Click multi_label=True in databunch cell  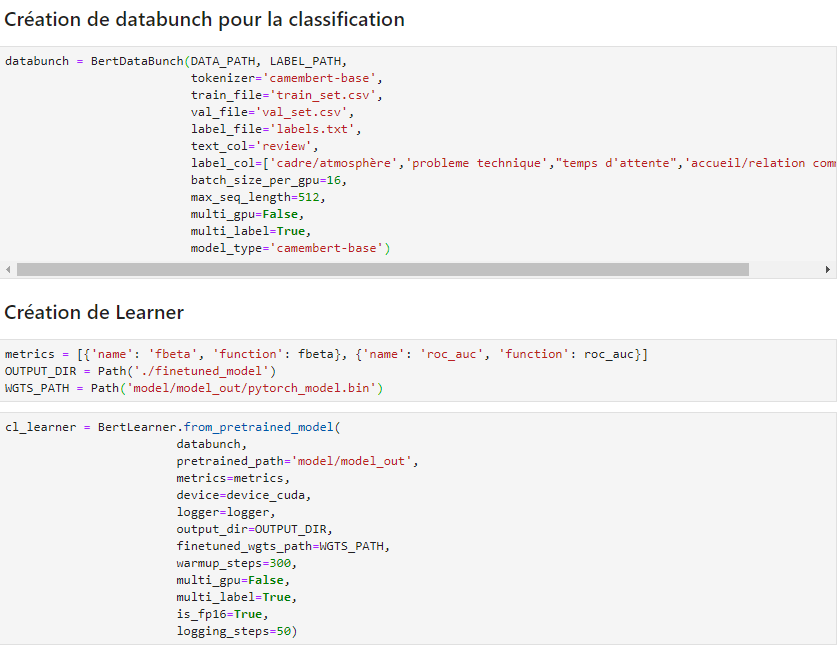click(250, 231)
